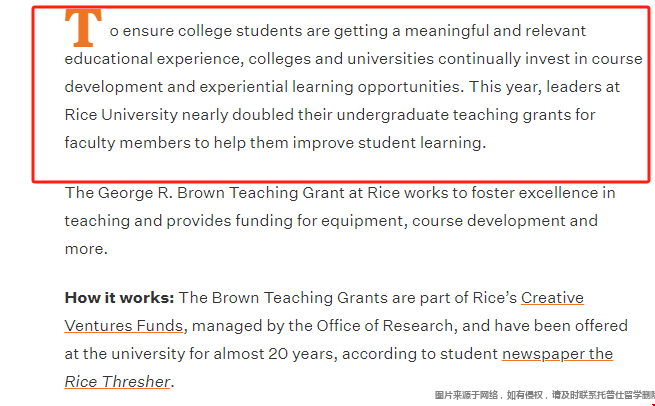Screen dimensions: 655x406
Task: Click the large orange drop cap T
Action: click(83, 28)
